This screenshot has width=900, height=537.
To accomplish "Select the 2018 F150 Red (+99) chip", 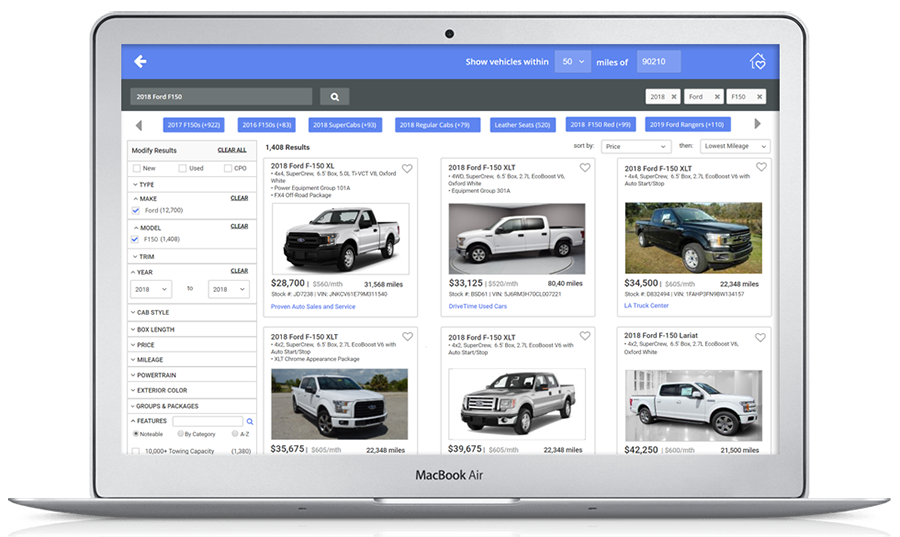I will 600,124.
